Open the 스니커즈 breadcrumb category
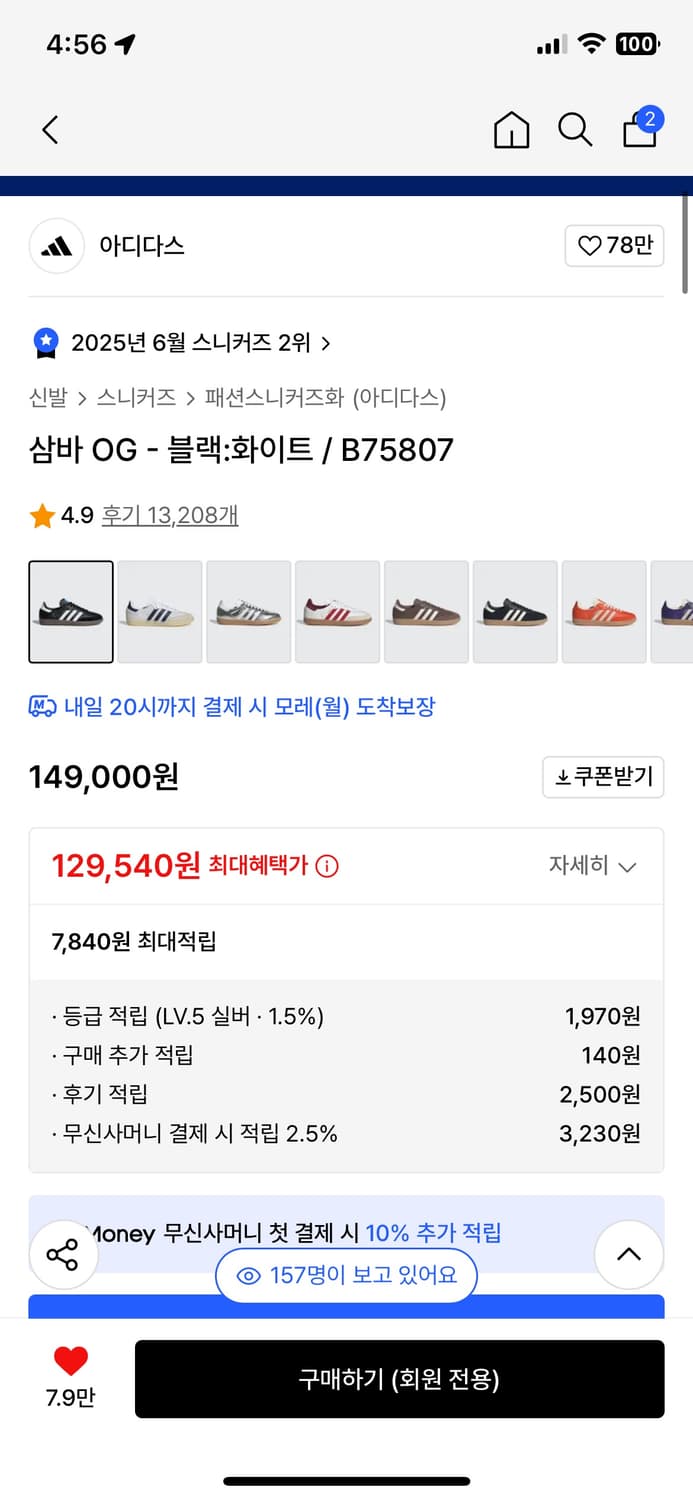The width and height of the screenshot is (693, 1500). [133, 398]
